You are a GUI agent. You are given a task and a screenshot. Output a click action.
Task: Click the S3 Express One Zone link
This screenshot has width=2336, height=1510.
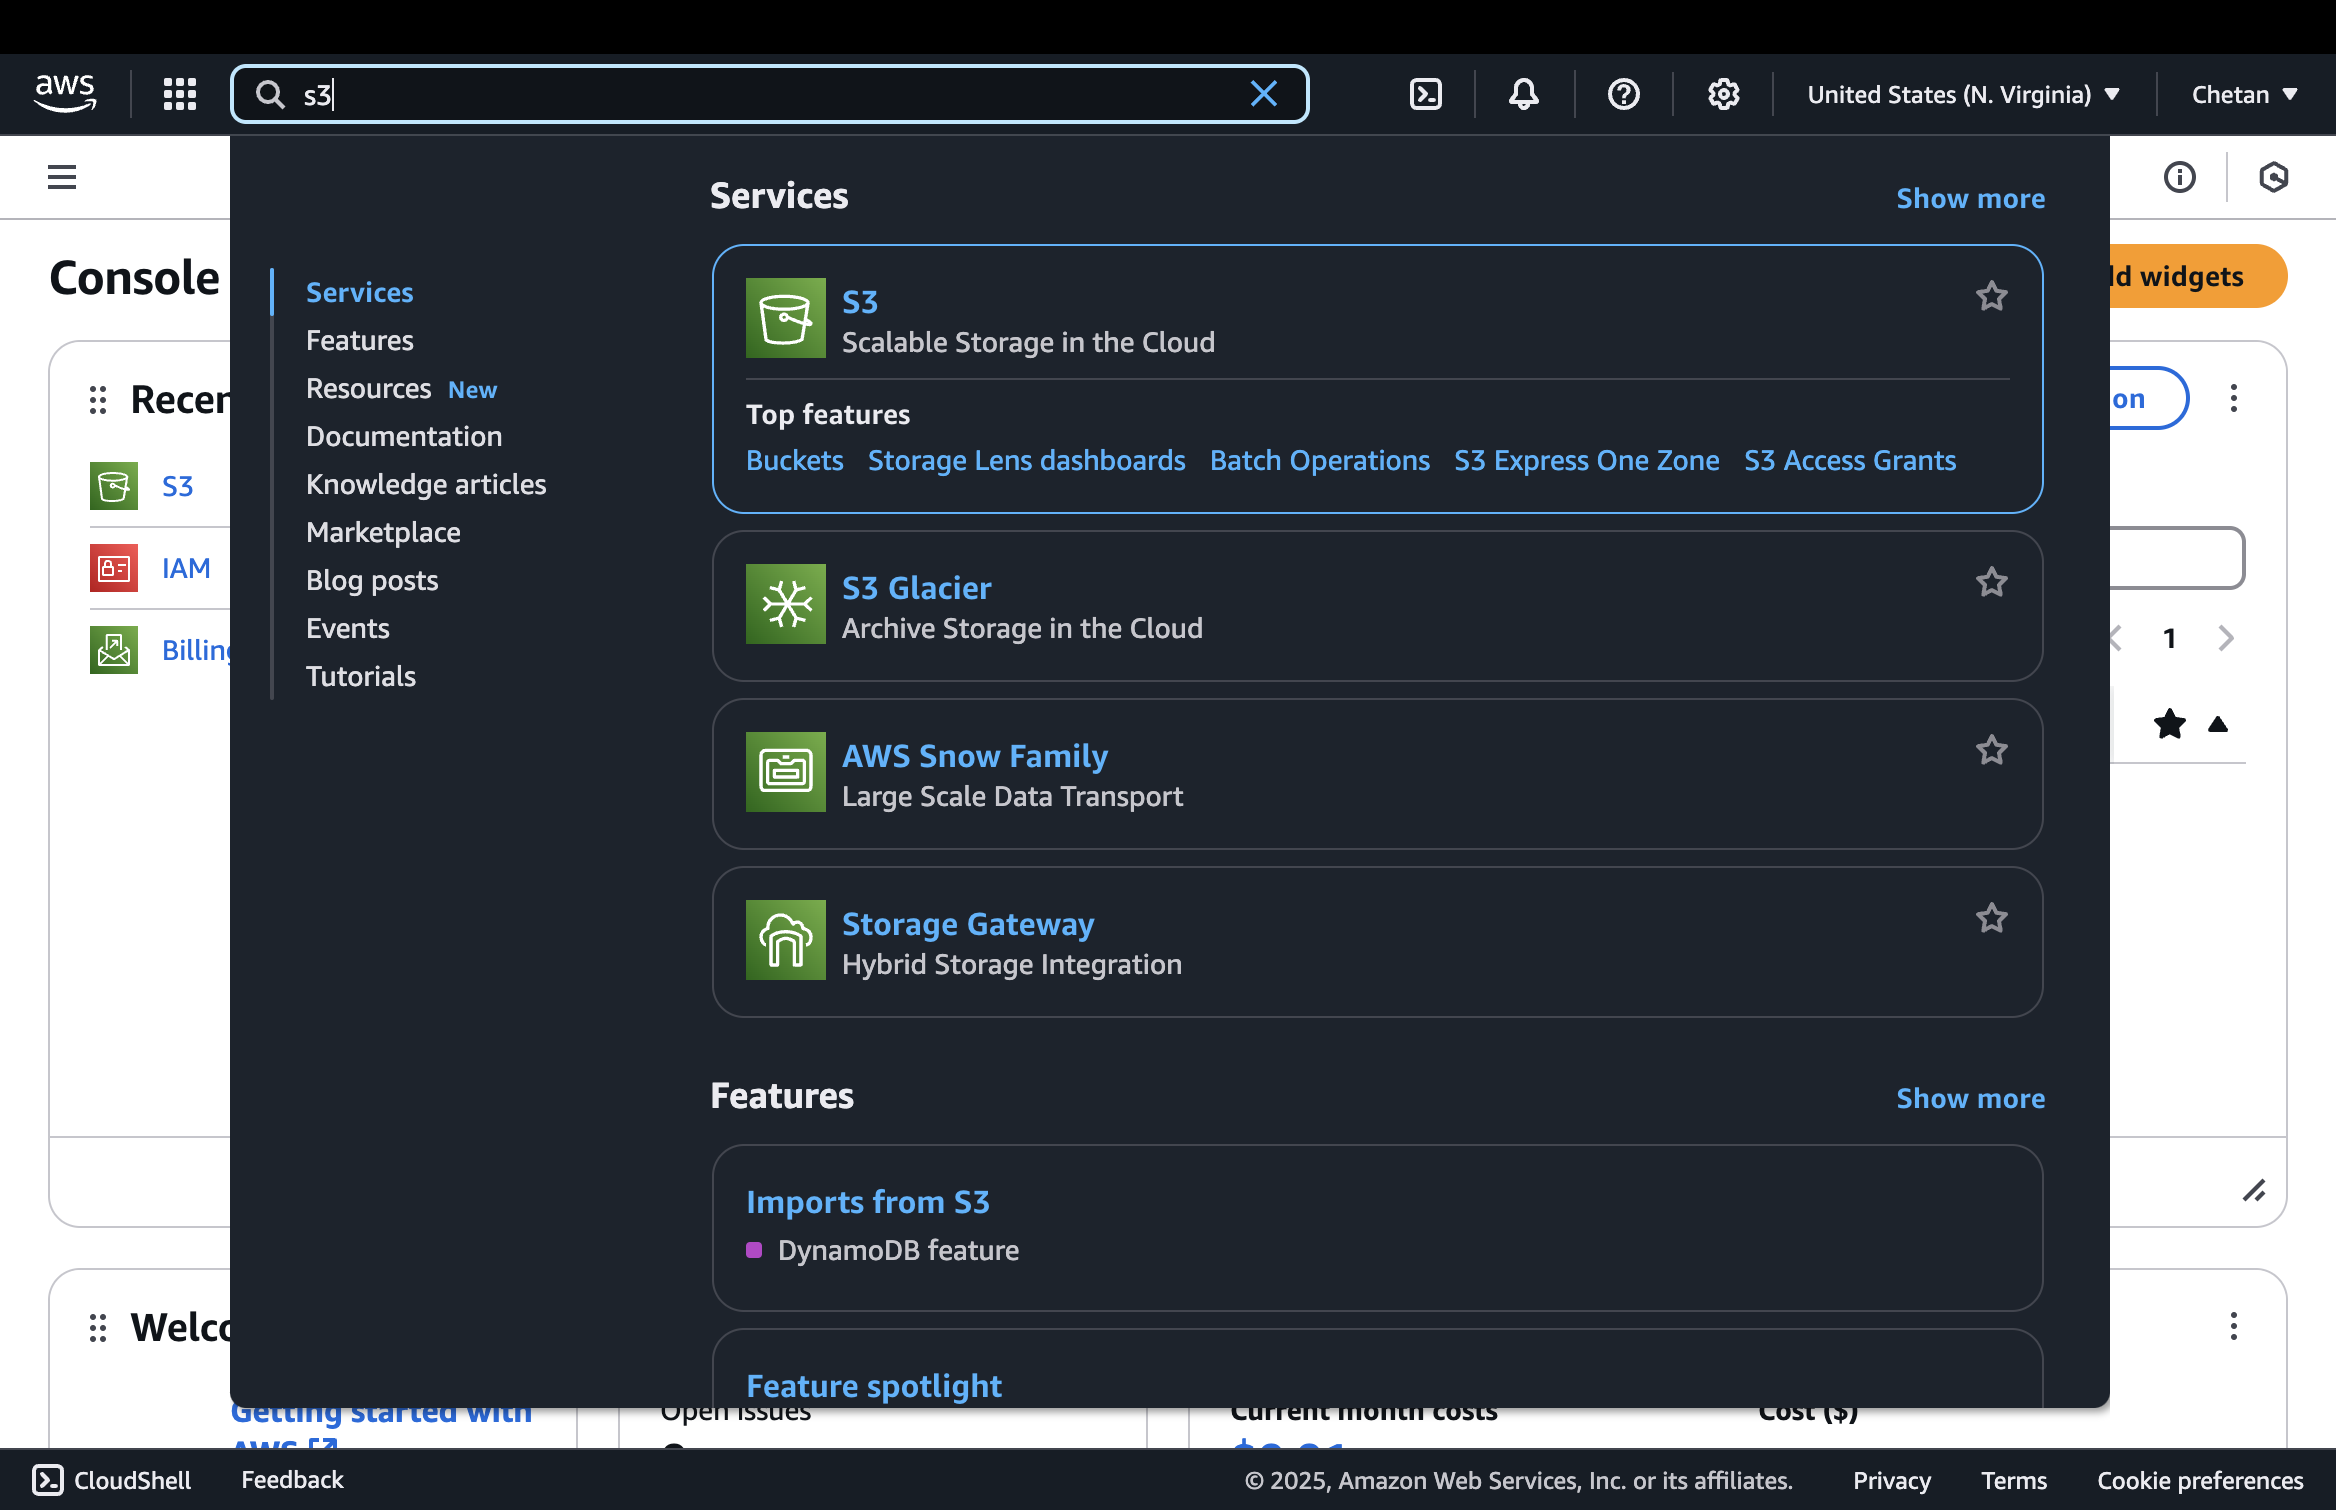[1585, 460]
